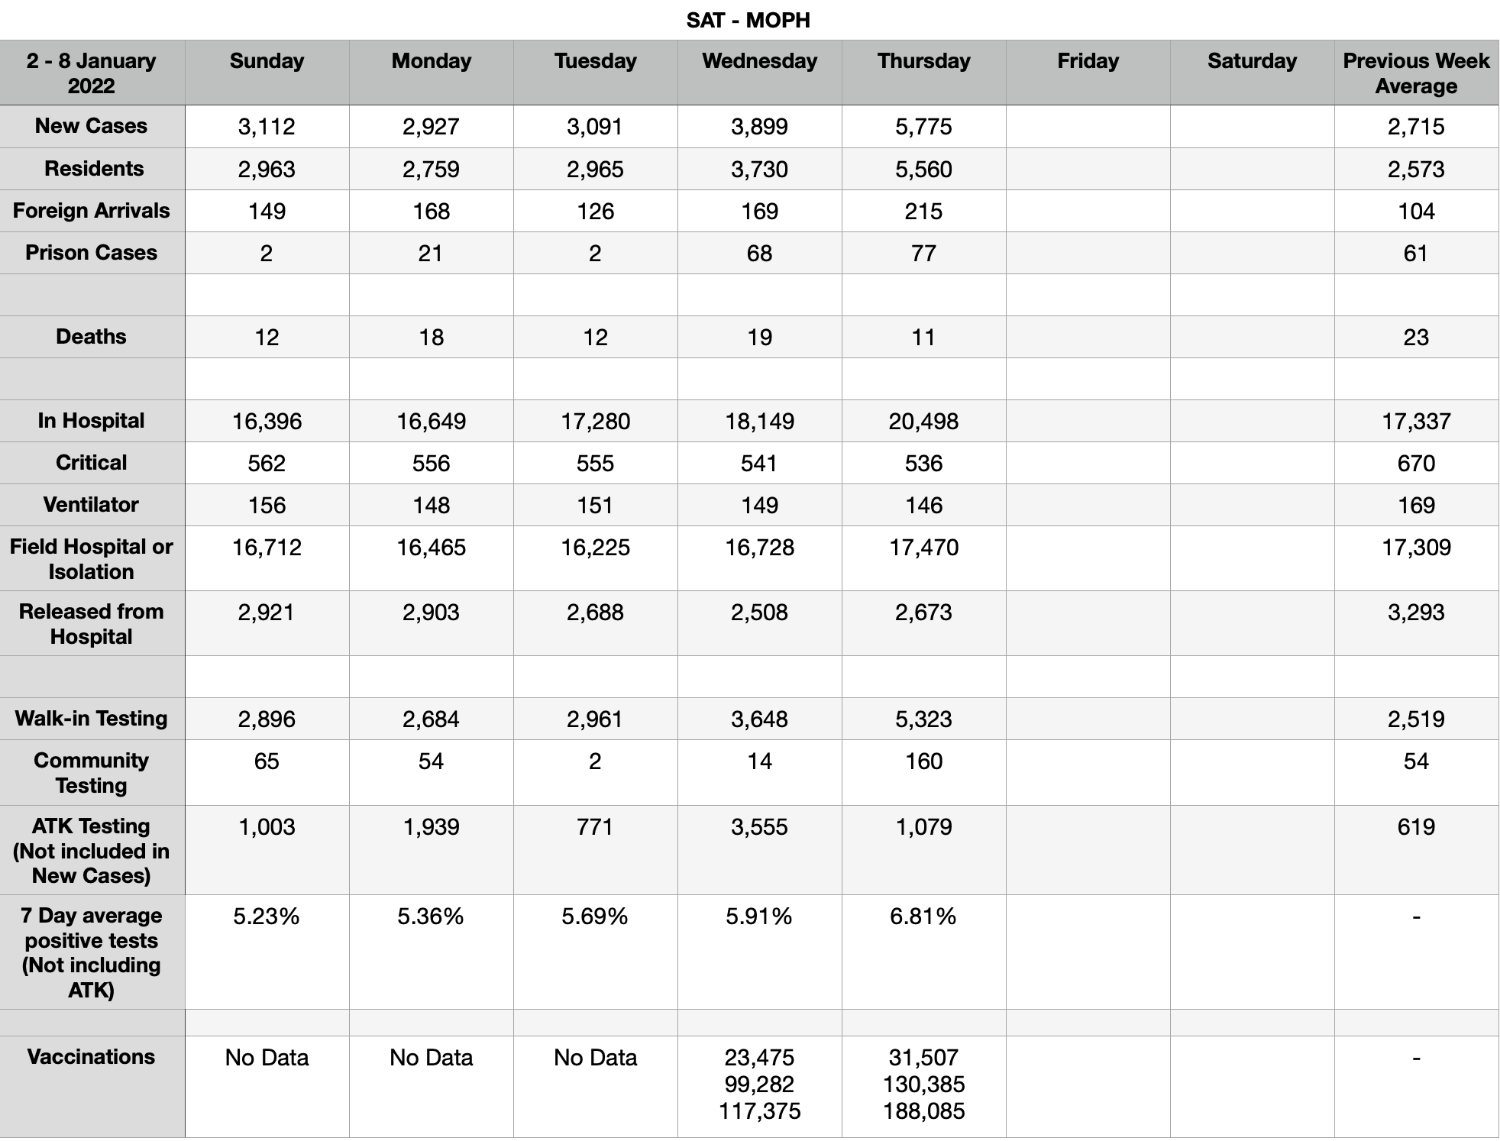Select the Deaths row label
1500x1141 pixels.
(92, 337)
